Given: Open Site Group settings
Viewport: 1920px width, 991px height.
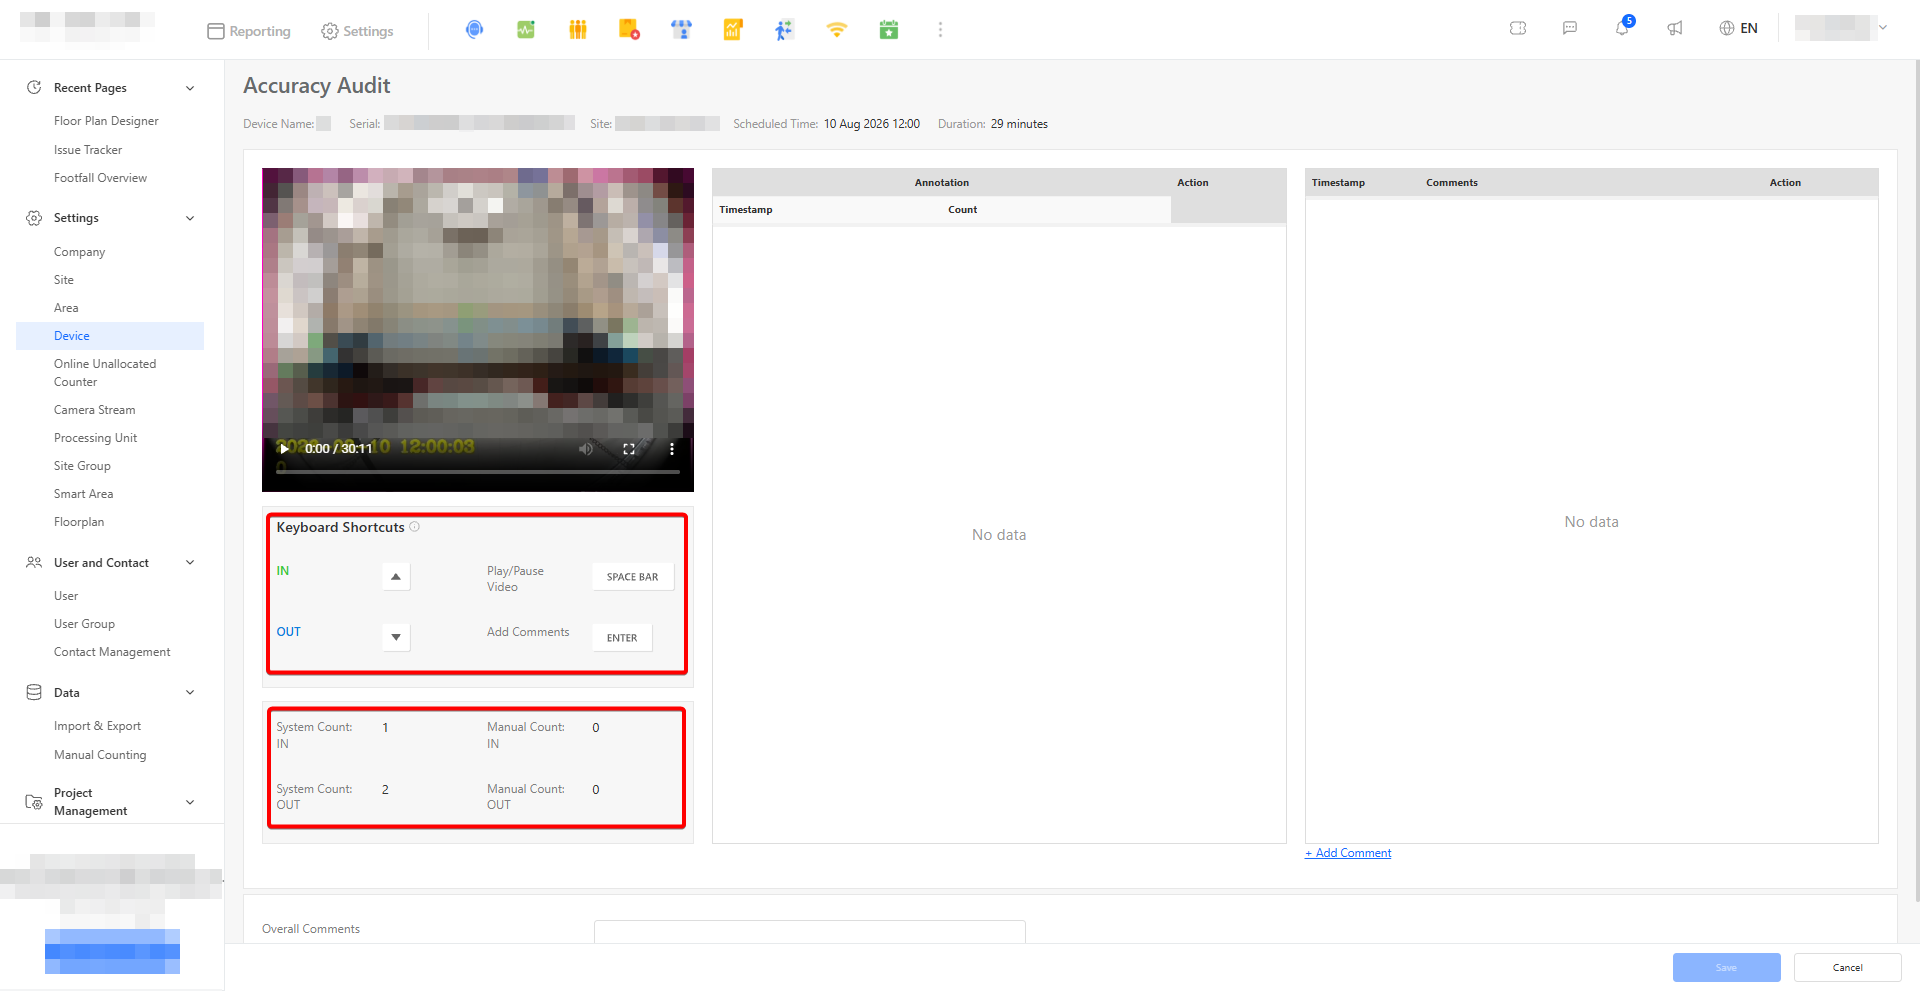Looking at the screenshot, I should [82, 466].
